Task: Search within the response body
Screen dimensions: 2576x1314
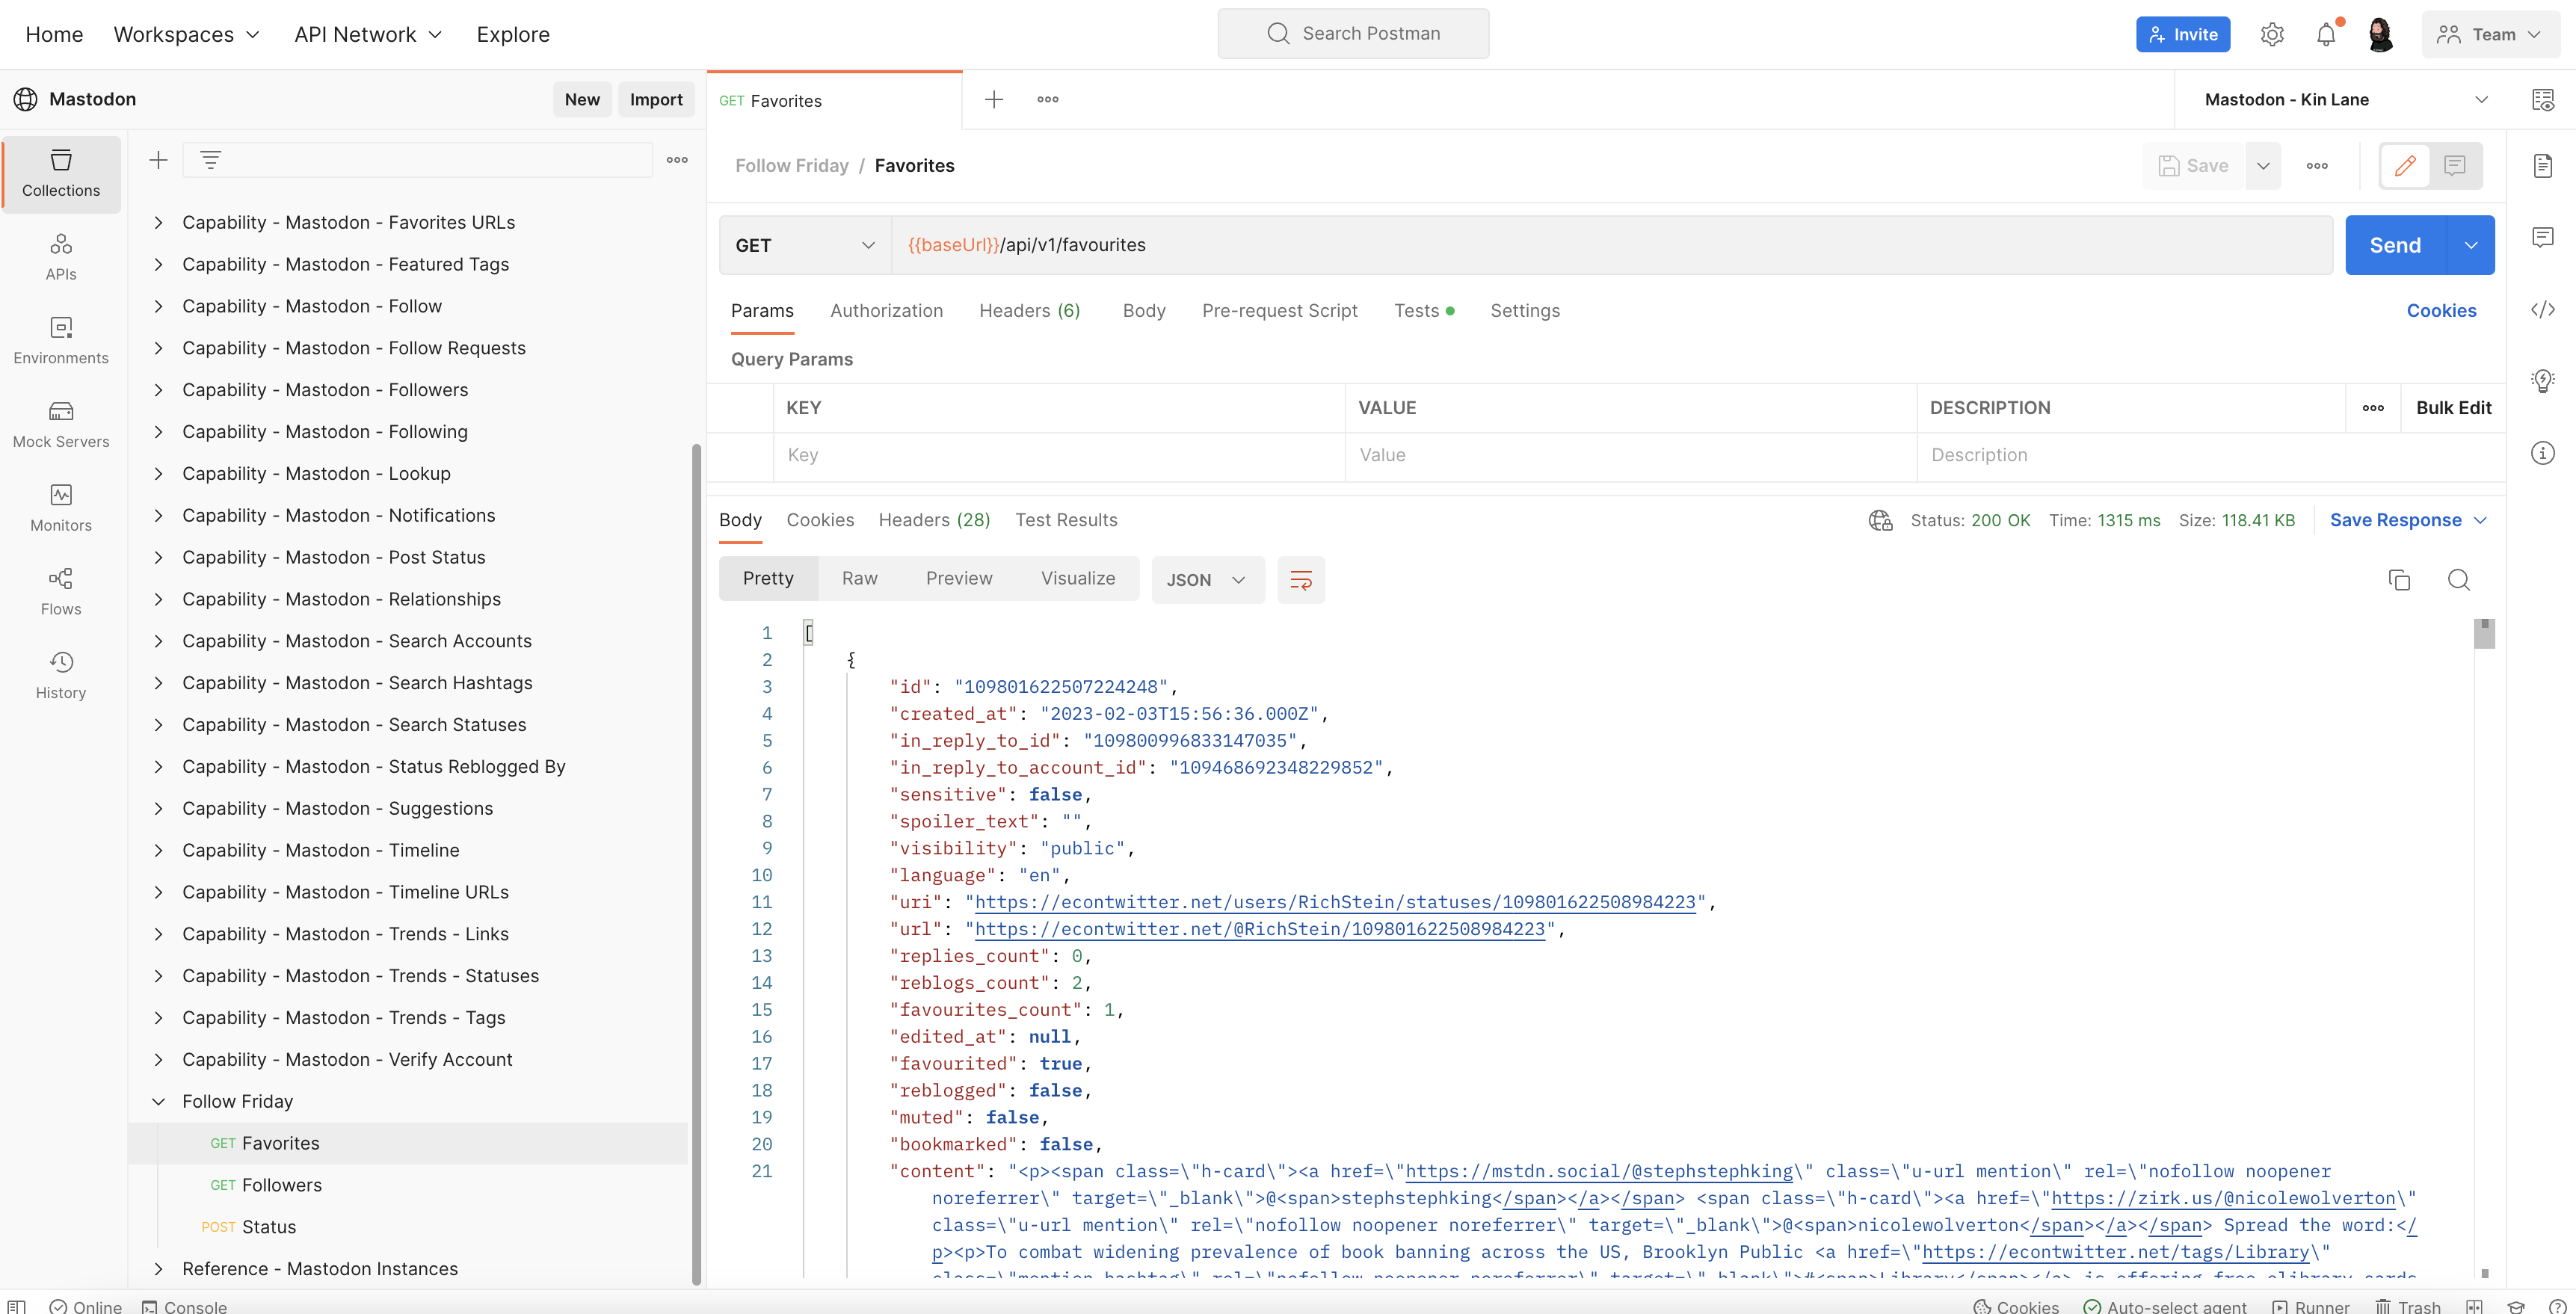Action: [x=2458, y=580]
